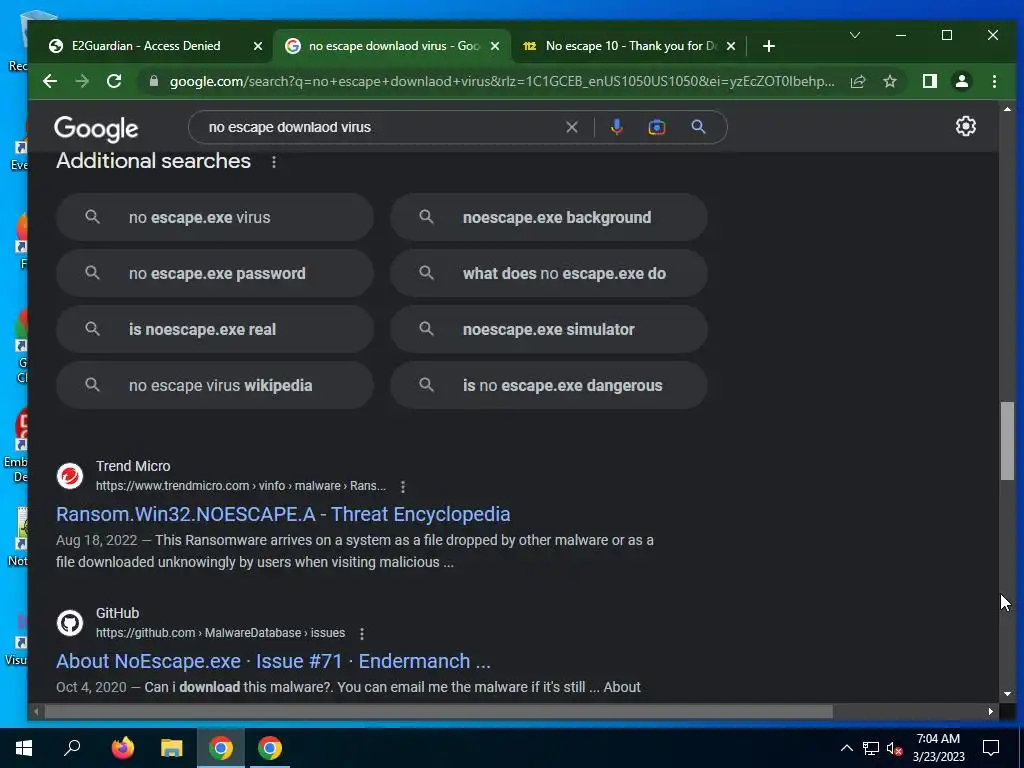Click the scroll down arrow of page
This screenshot has height=768, width=1024.
click(x=1007, y=694)
